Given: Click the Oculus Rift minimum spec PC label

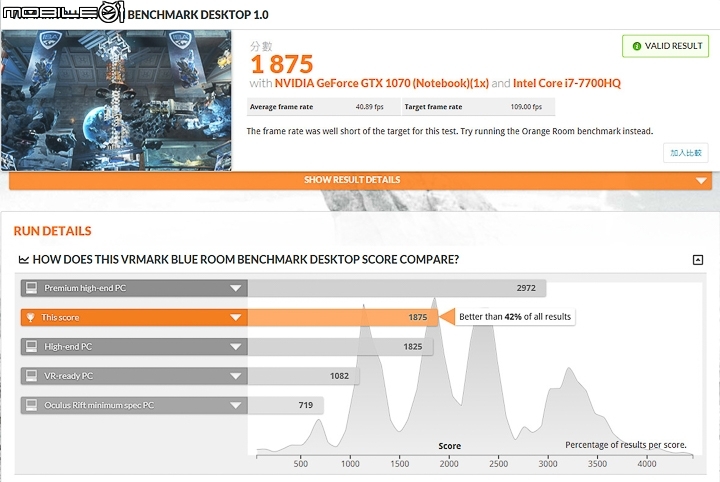Looking at the screenshot, I should 99,405.
